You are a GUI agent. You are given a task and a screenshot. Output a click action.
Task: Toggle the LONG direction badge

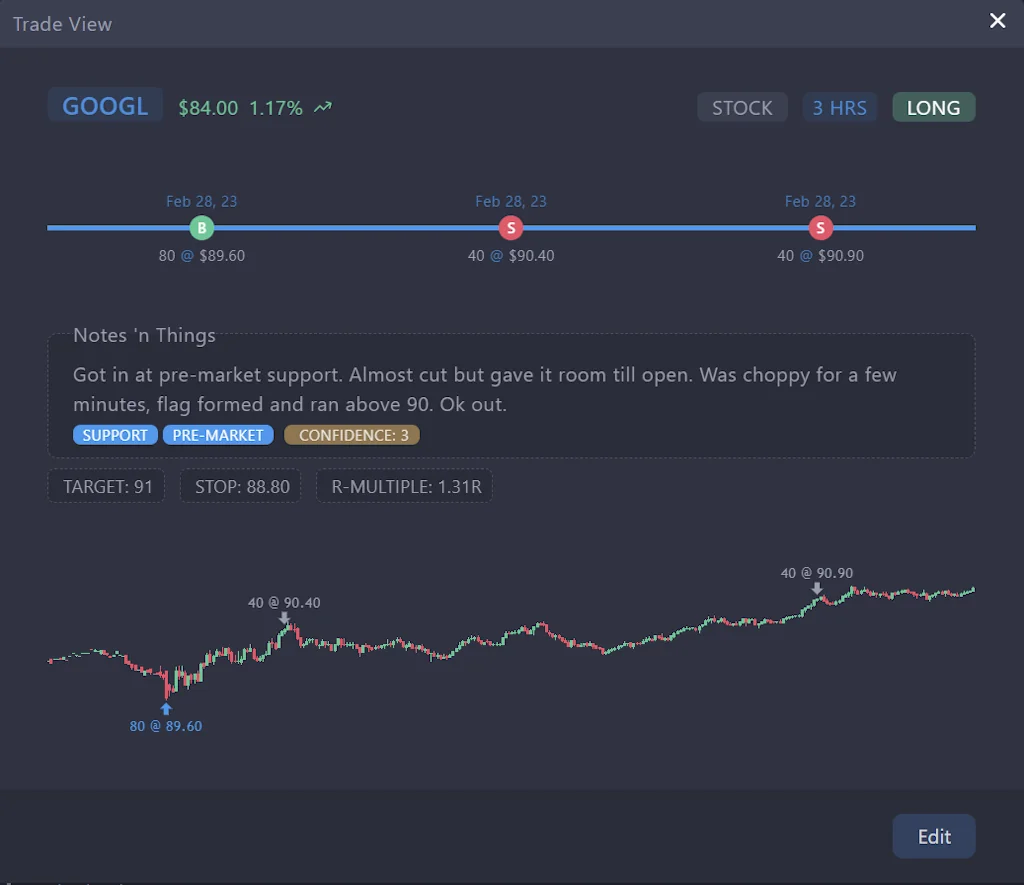point(933,106)
